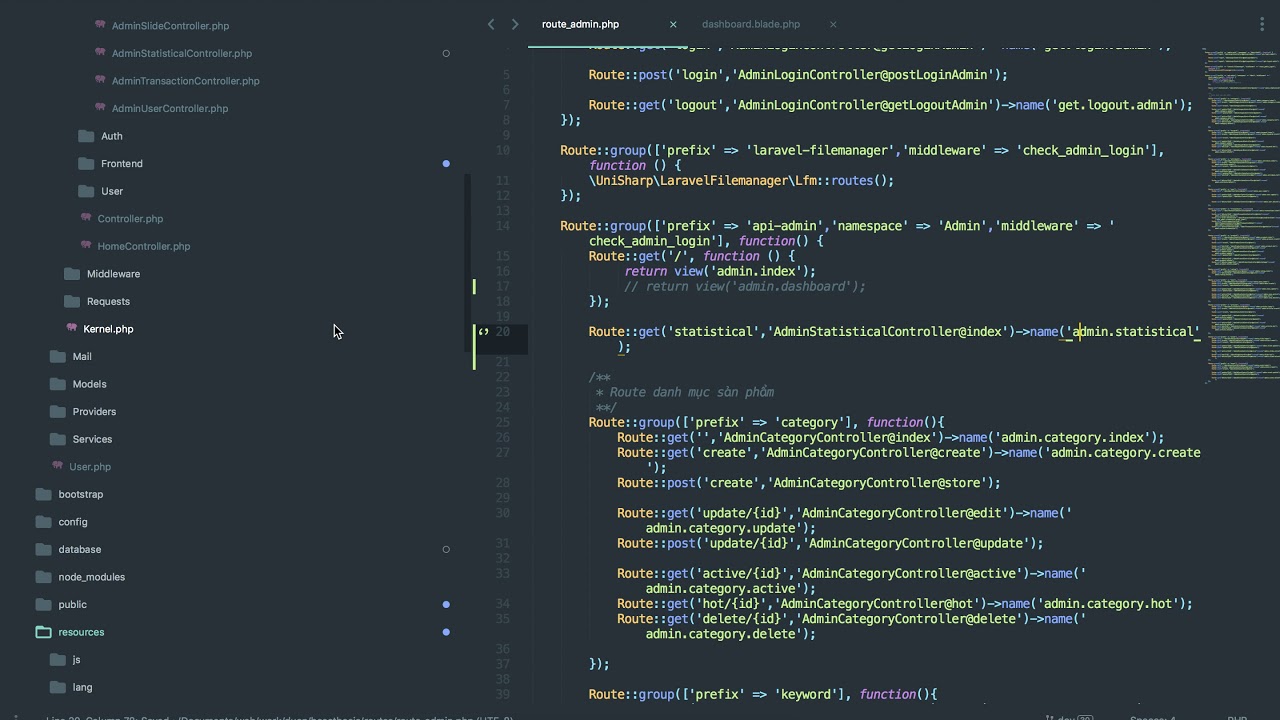
Task: Click PHP icon of AdminUserController.php
Action: 100,108
